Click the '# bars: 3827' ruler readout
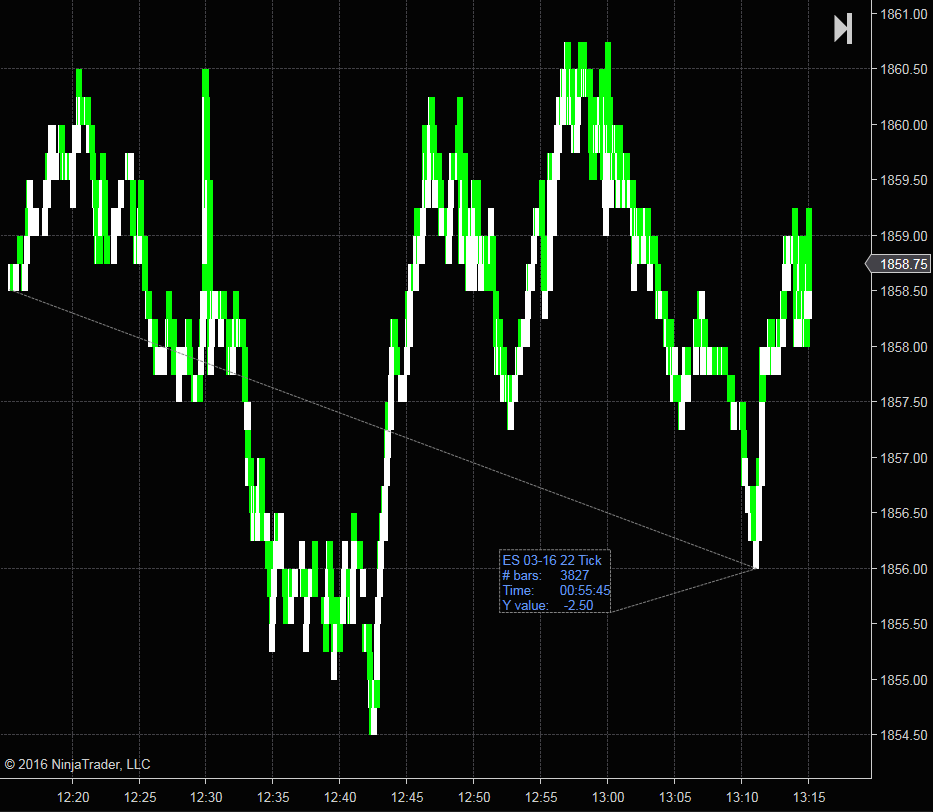 (546, 575)
